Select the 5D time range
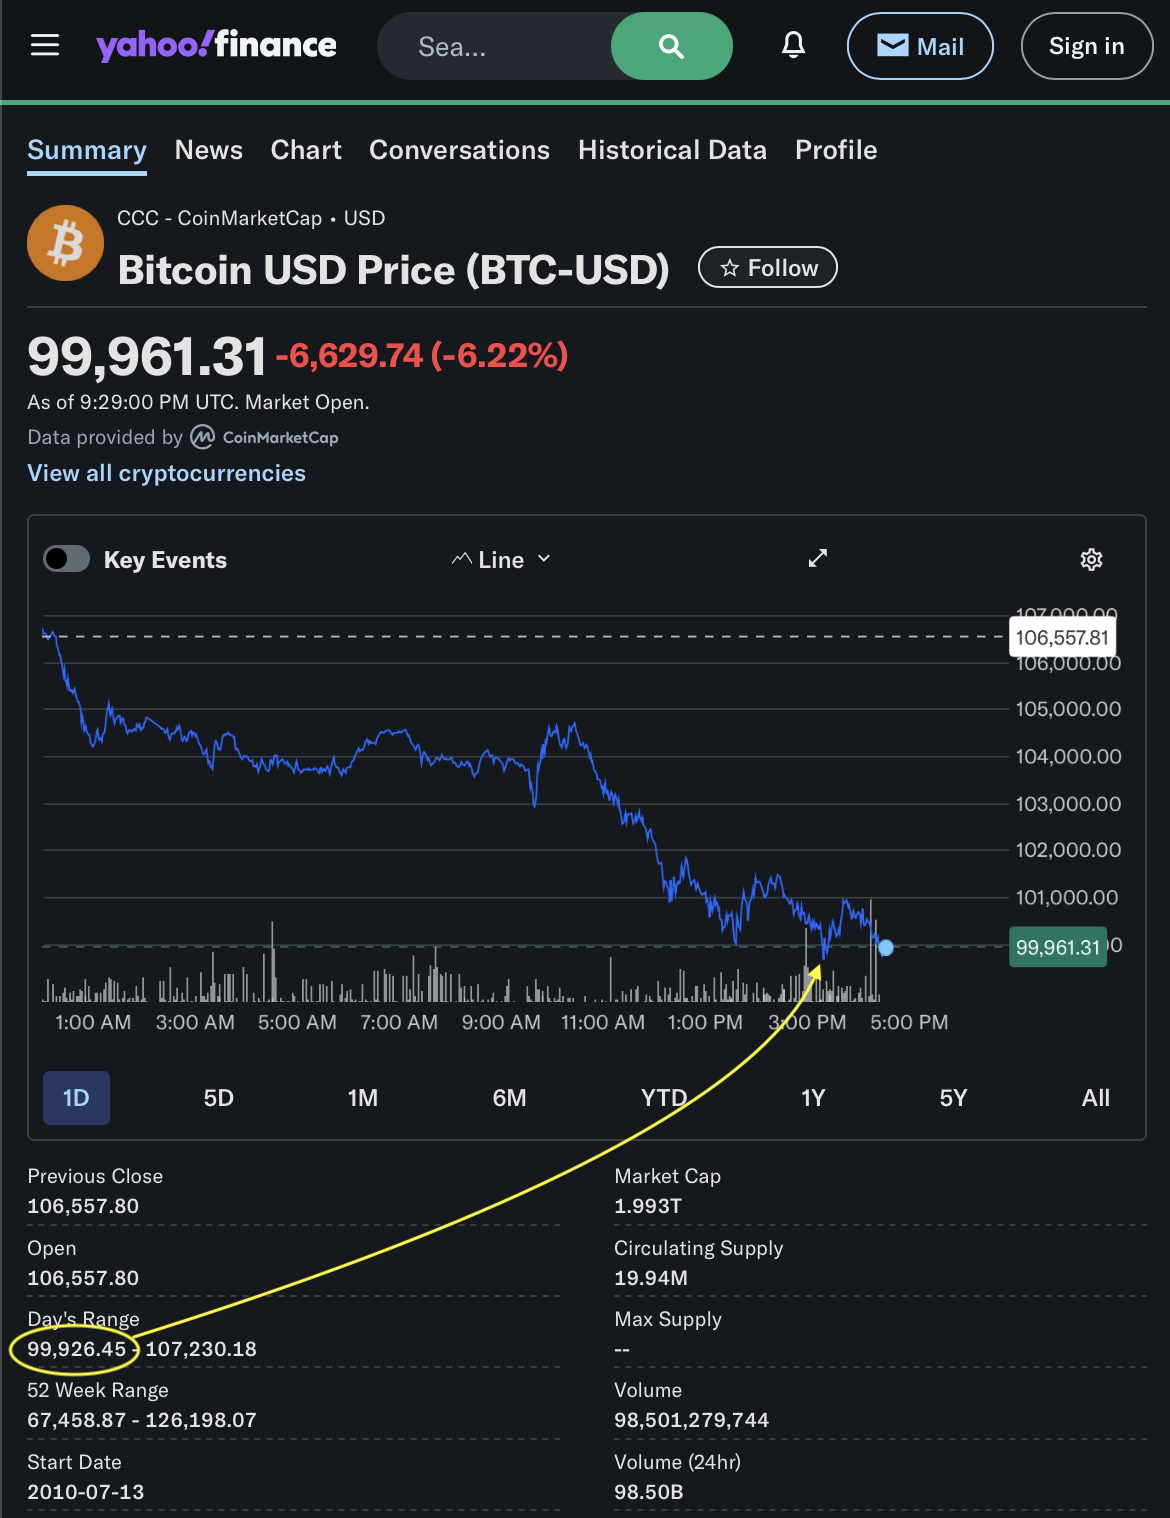Image resolution: width=1170 pixels, height=1518 pixels. coord(218,1098)
